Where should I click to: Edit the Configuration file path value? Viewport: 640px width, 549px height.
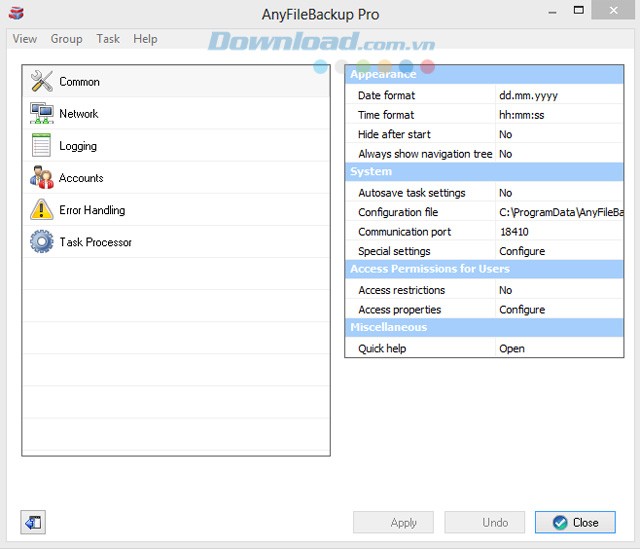point(559,212)
